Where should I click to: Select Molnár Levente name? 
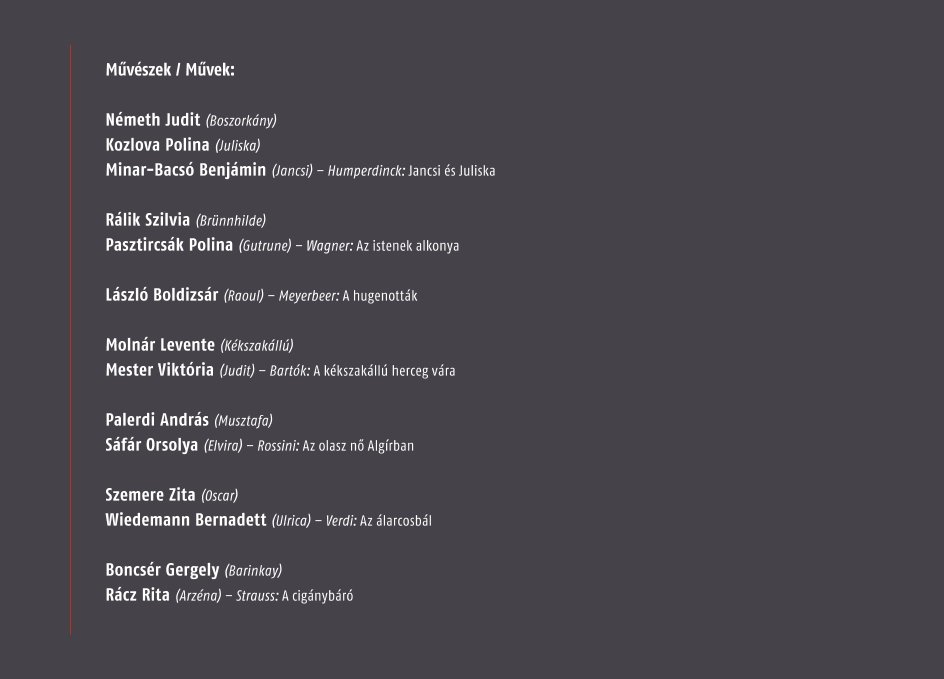(160, 345)
